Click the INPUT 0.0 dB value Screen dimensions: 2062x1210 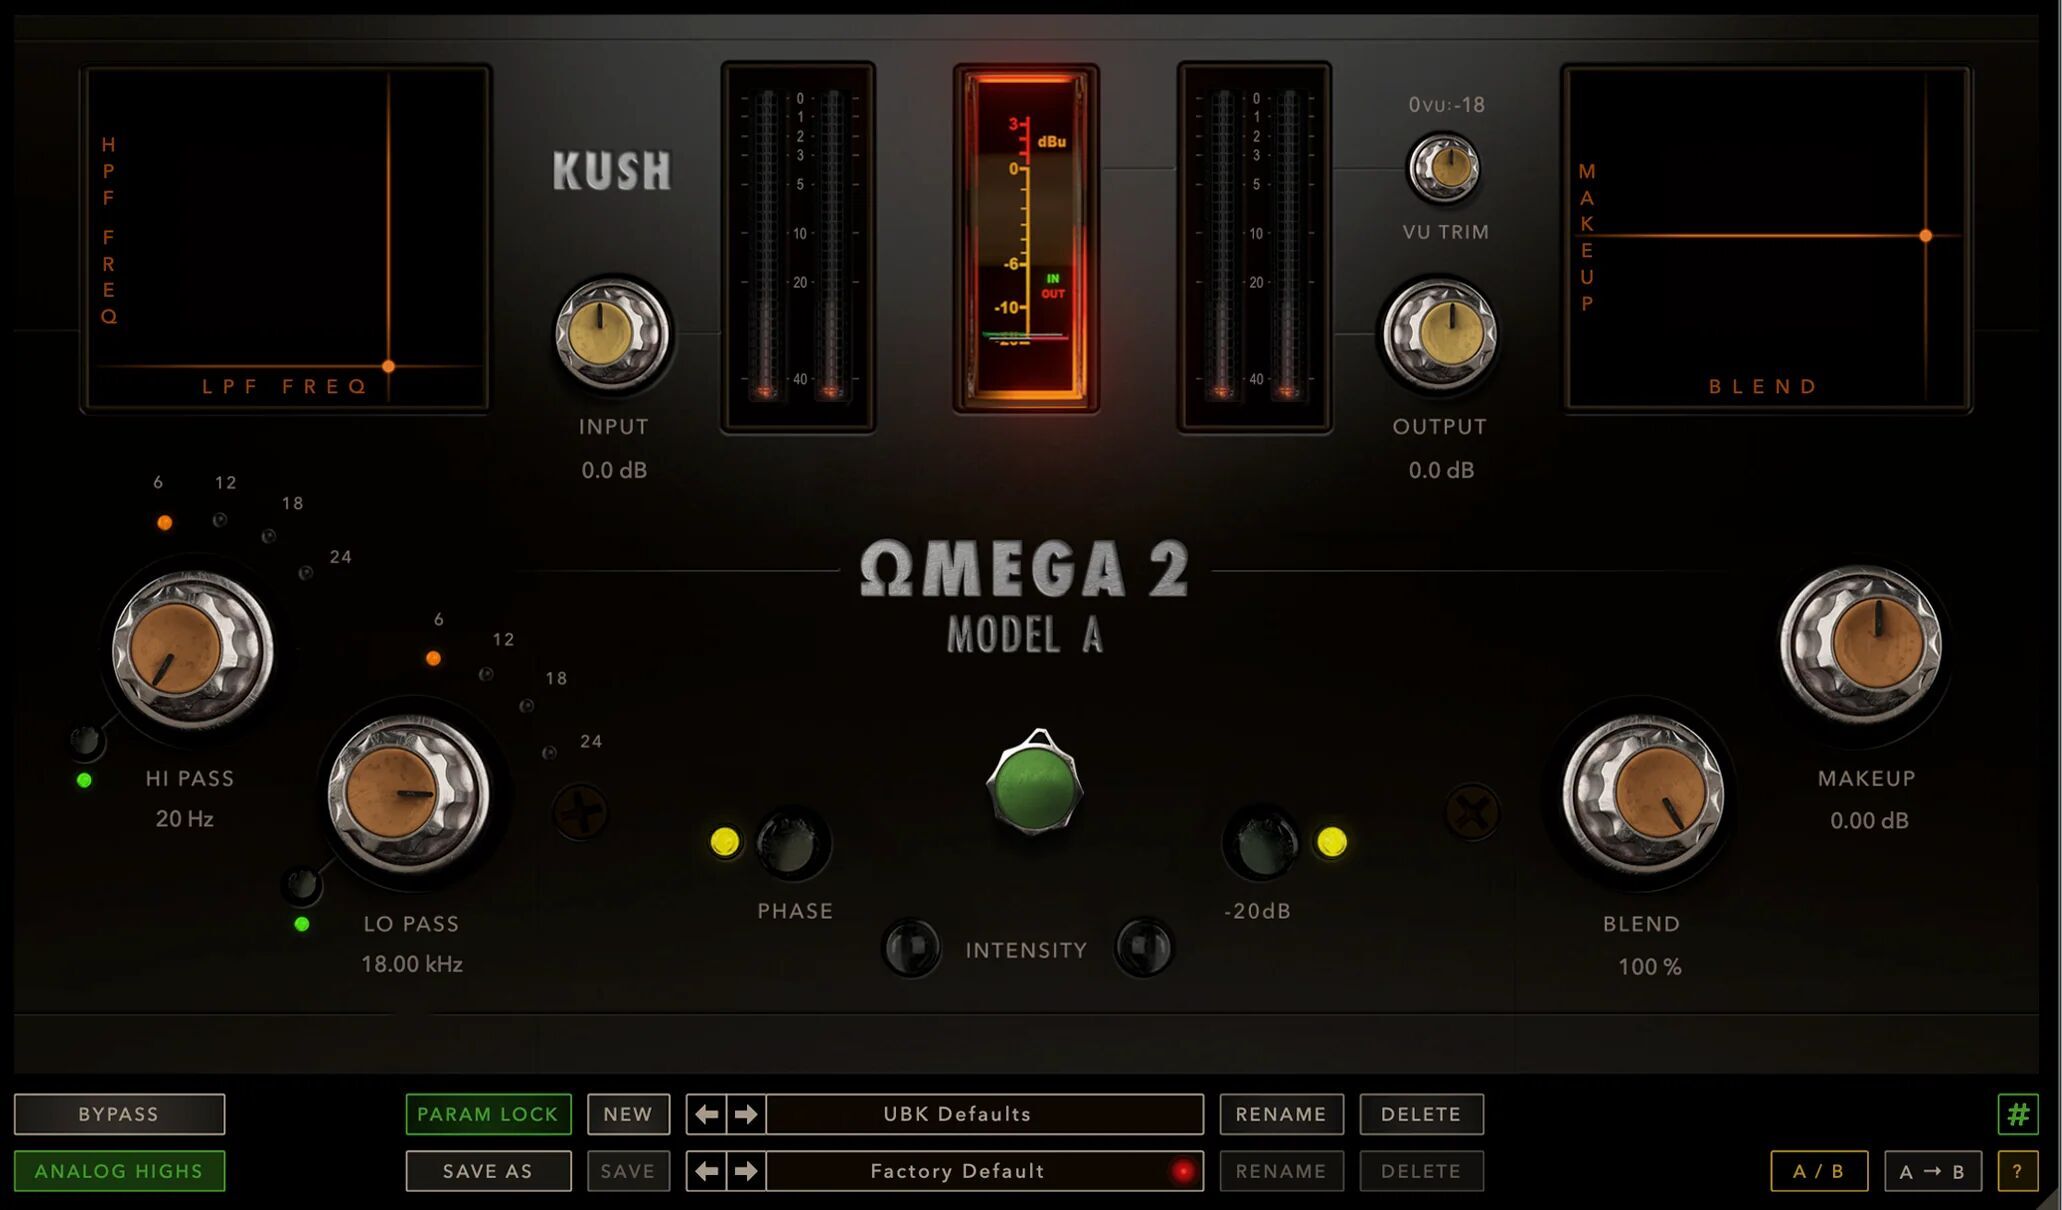pyautogui.click(x=614, y=470)
